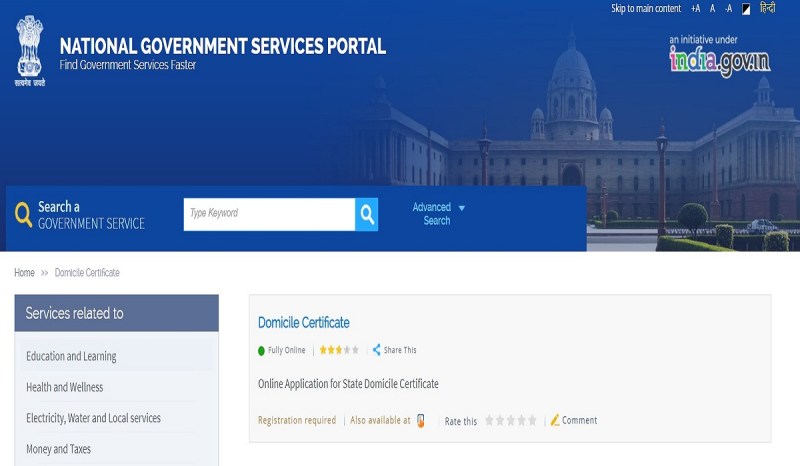Rate this service one star
Viewport: 800px width, 466px height.
click(489, 421)
